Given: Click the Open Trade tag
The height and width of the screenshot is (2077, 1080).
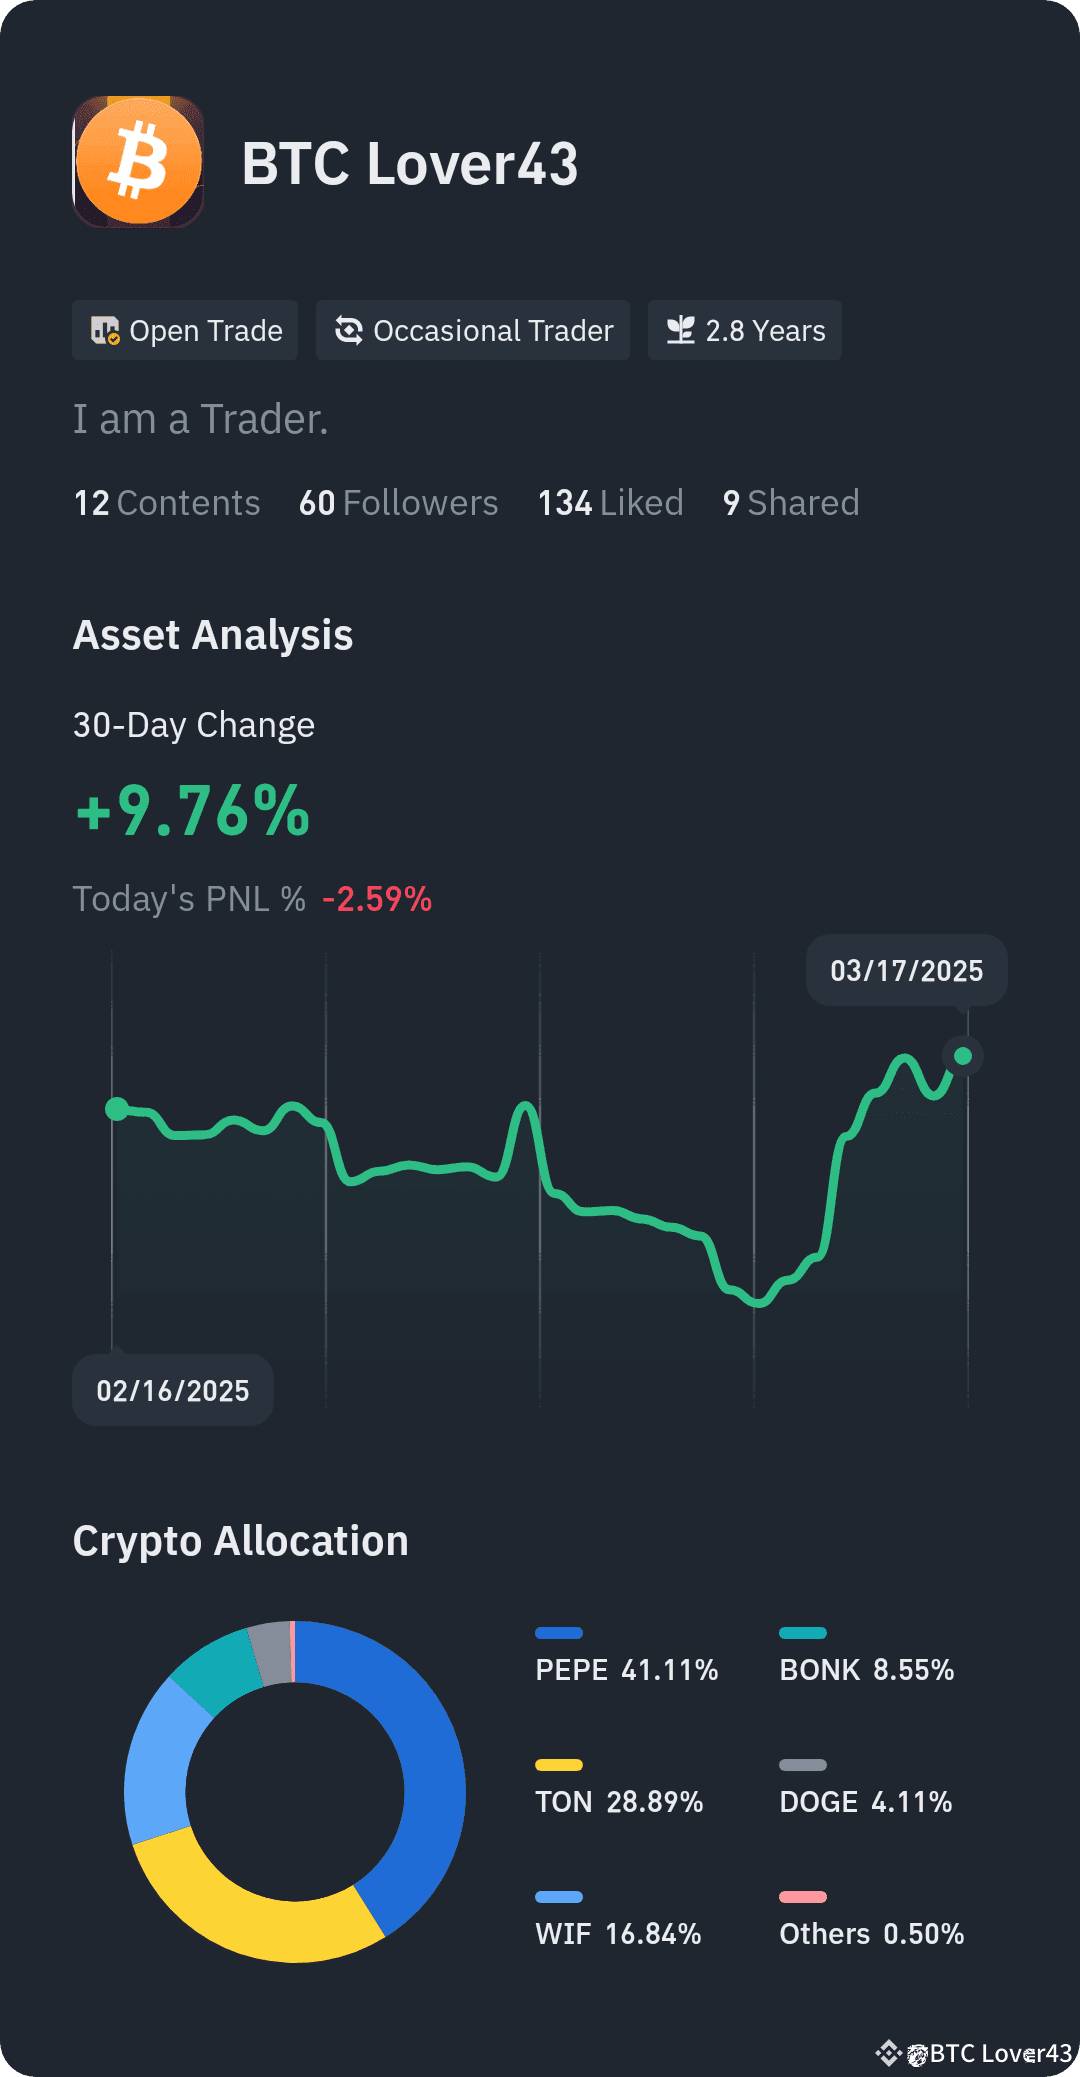Looking at the screenshot, I should coord(185,330).
